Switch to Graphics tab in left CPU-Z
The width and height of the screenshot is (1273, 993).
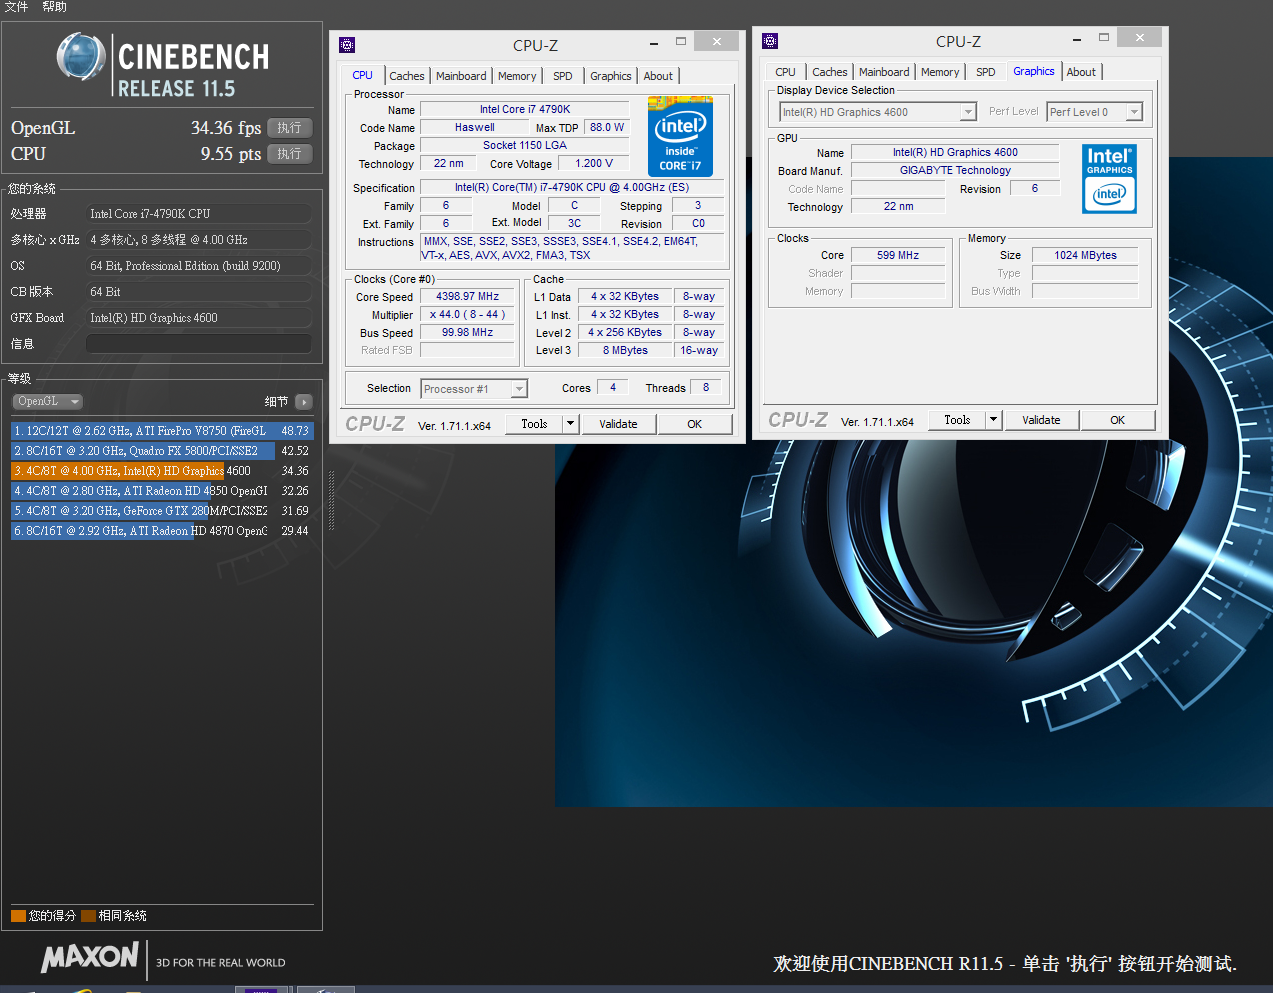click(x=611, y=76)
